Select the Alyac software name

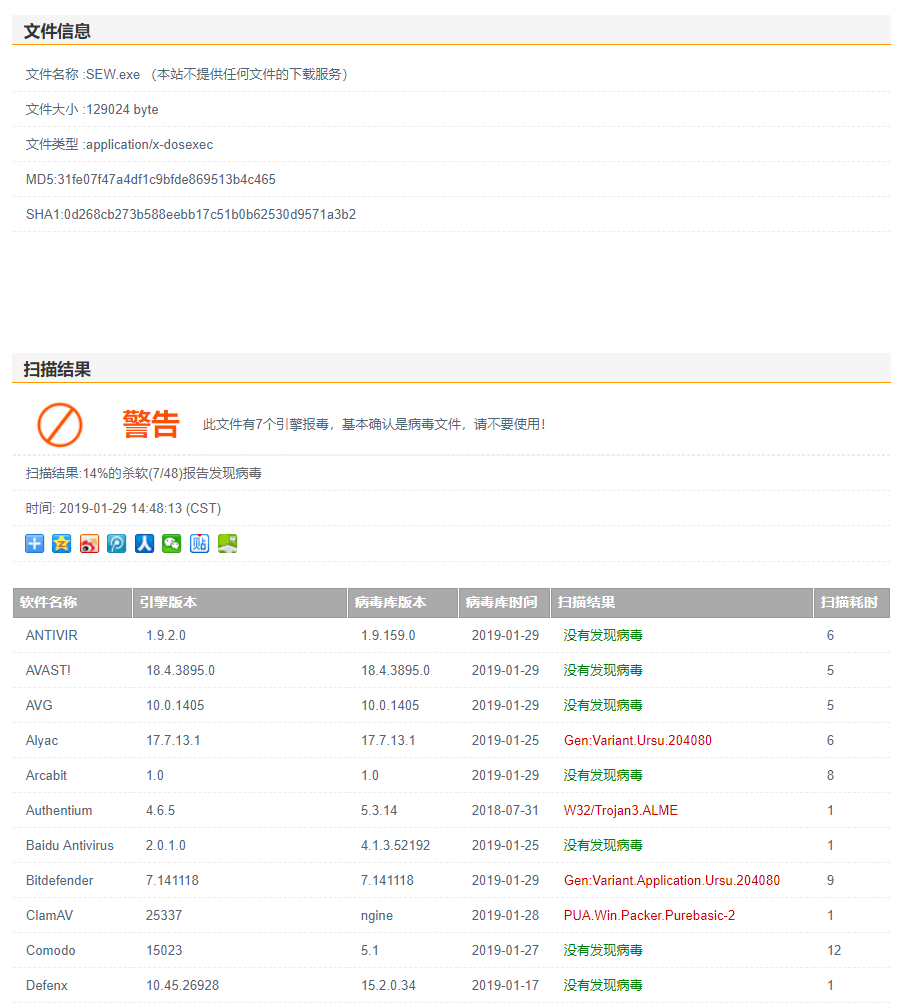42,740
